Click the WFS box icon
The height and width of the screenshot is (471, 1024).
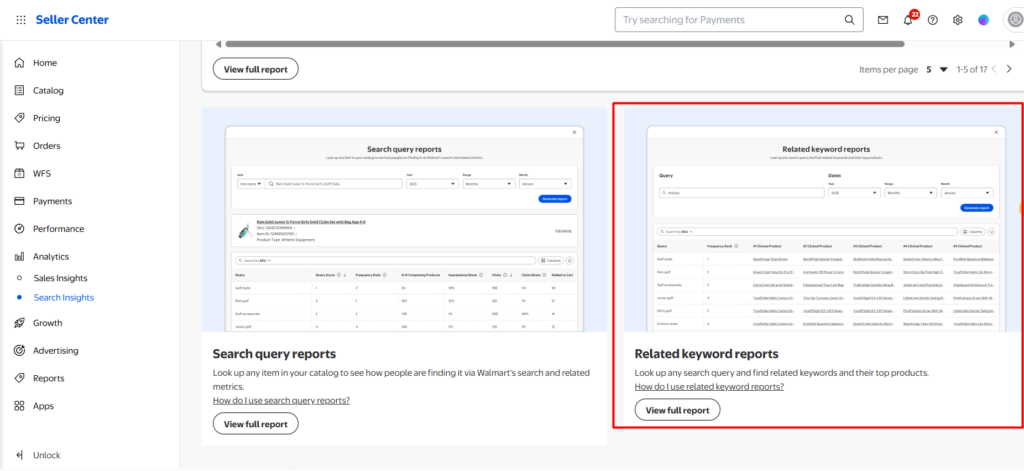click(x=20, y=173)
